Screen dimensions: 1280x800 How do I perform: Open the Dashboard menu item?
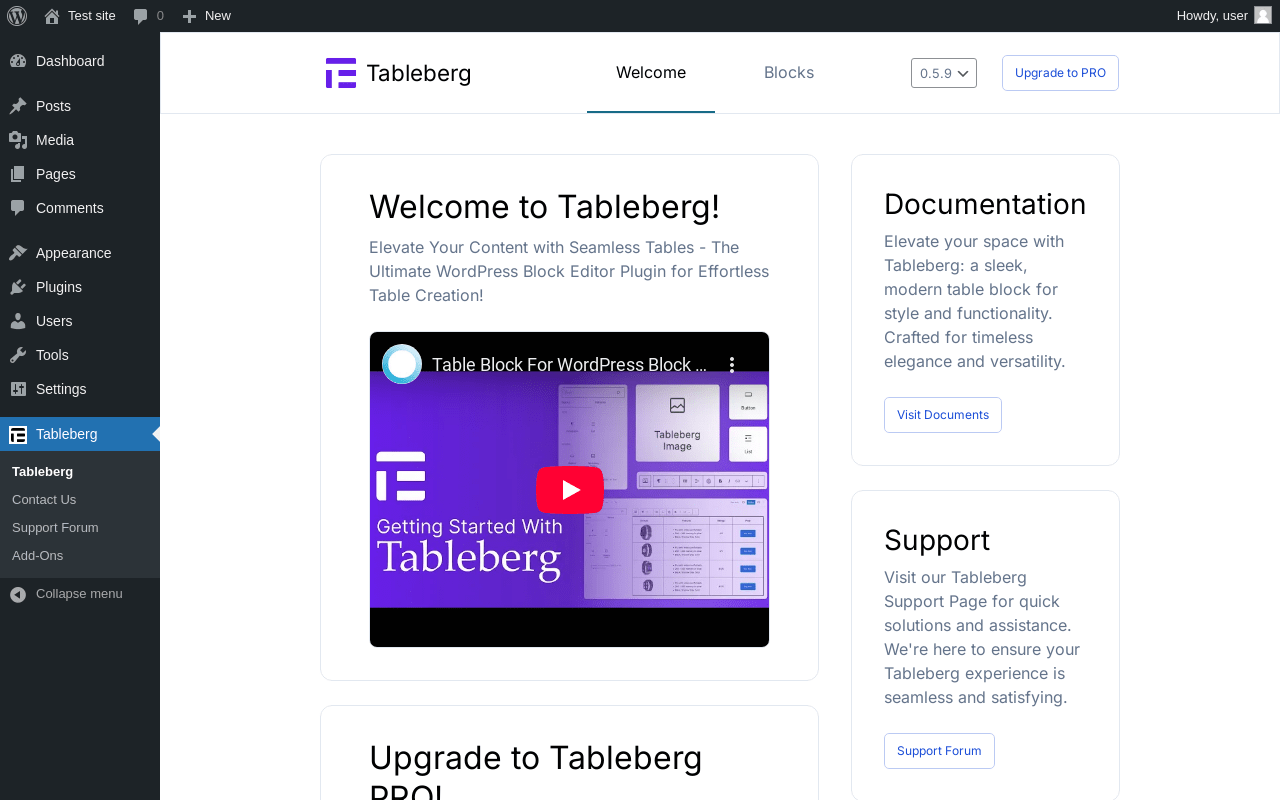(x=80, y=61)
